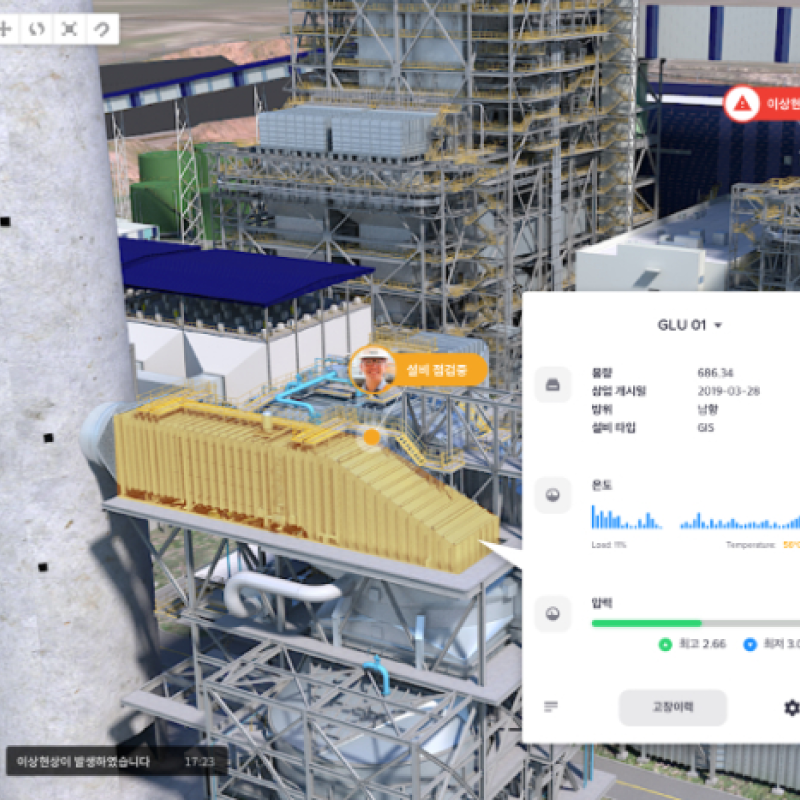800x800 pixels.
Task: Click the equipment info icon beside 물량
Action: click(552, 384)
